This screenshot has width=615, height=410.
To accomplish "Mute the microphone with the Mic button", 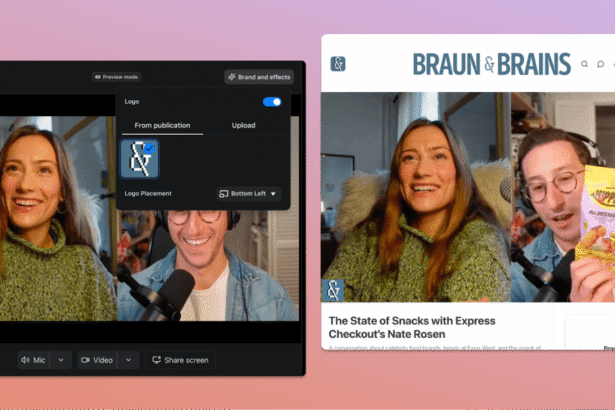I will (x=33, y=360).
